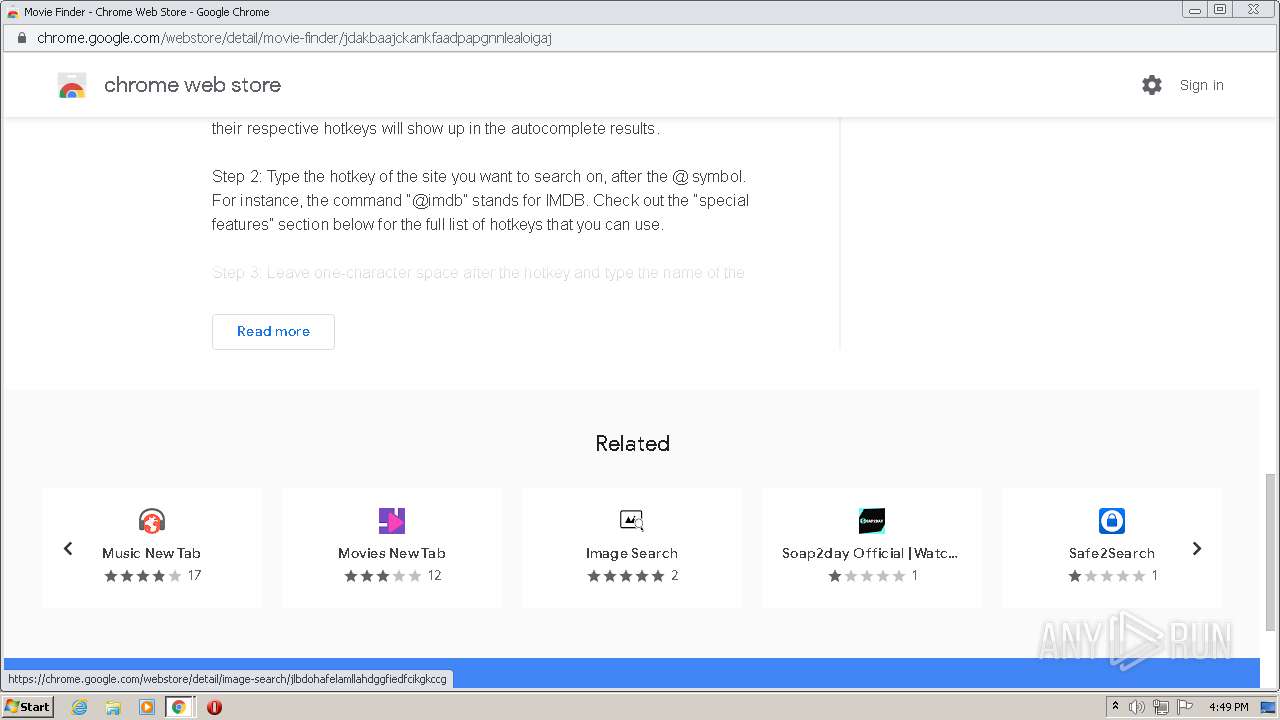Image resolution: width=1280 pixels, height=720 pixels.
Task: Click the taskbar clock showing 4:49 PM
Action: 1228,707
